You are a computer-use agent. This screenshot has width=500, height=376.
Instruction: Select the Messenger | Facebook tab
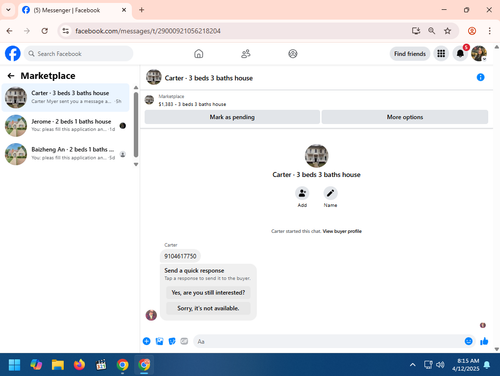[75, 10]
